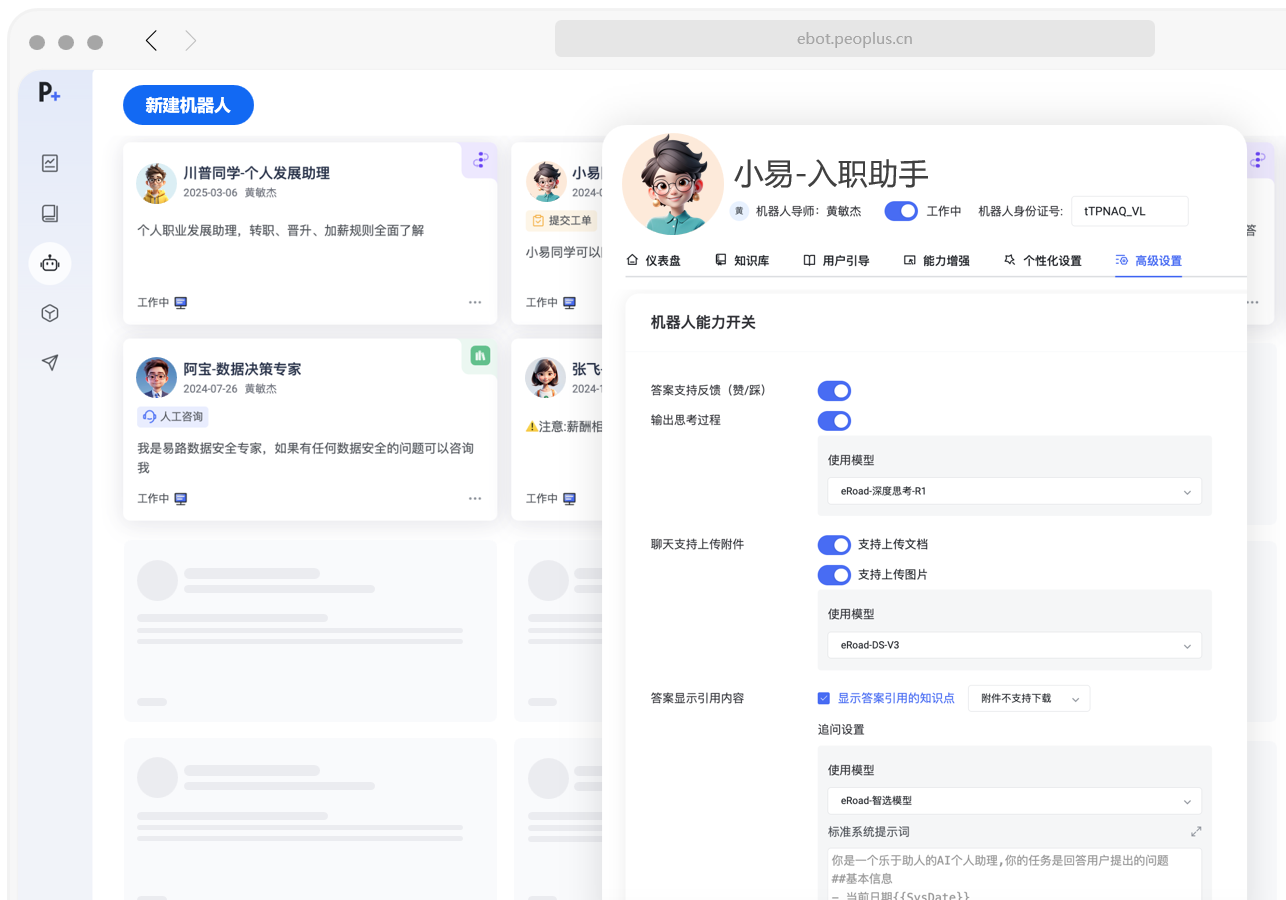Image resolution: width=1286 pixels, height=900 pixels.
Task: Toggle 答案支持反馈 switch off
Action: [x=834, y=391]
